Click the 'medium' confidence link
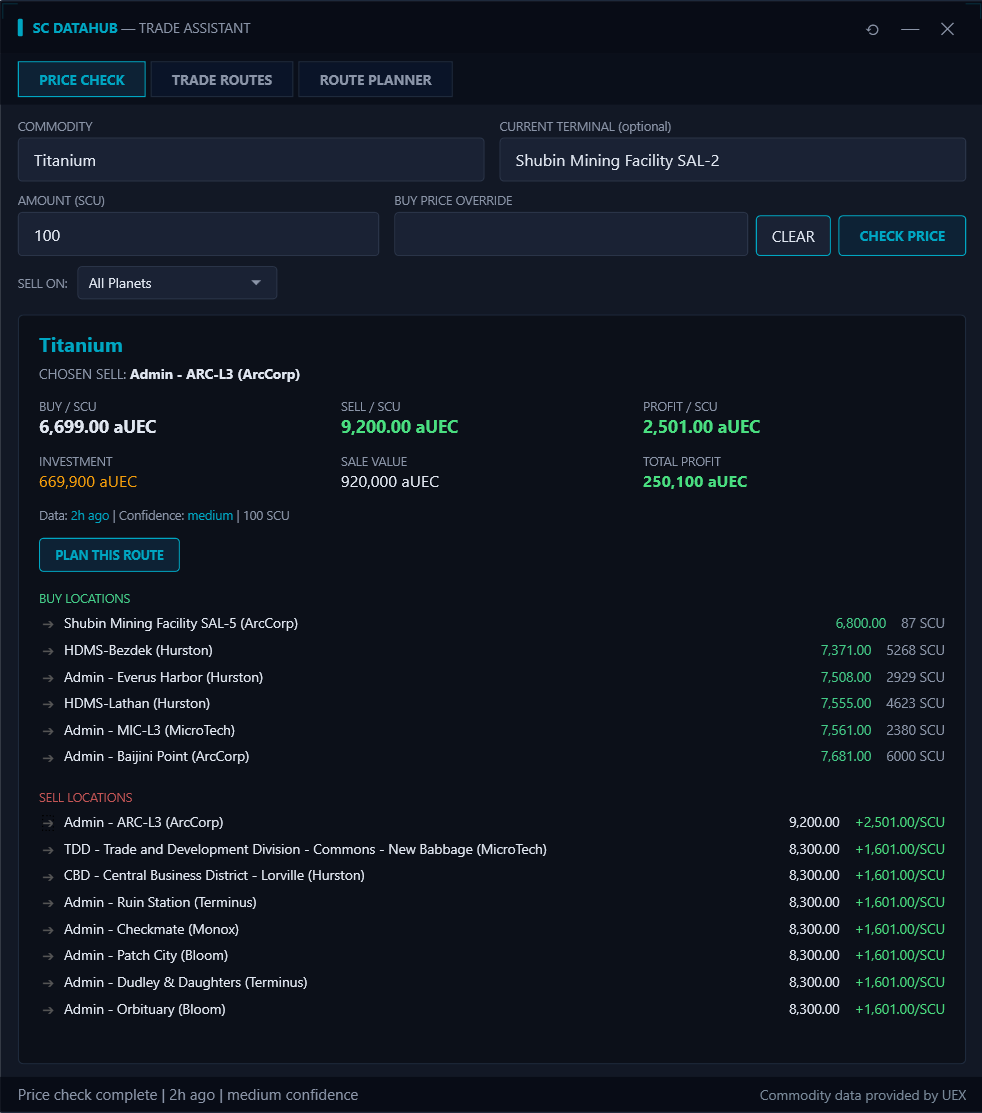 tap(210, 515)
